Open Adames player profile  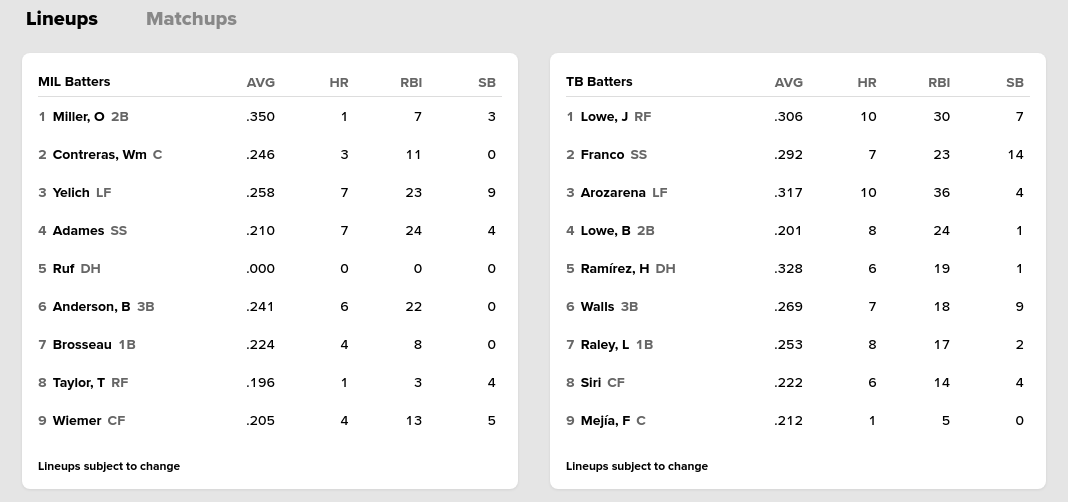tap(78, 231)
